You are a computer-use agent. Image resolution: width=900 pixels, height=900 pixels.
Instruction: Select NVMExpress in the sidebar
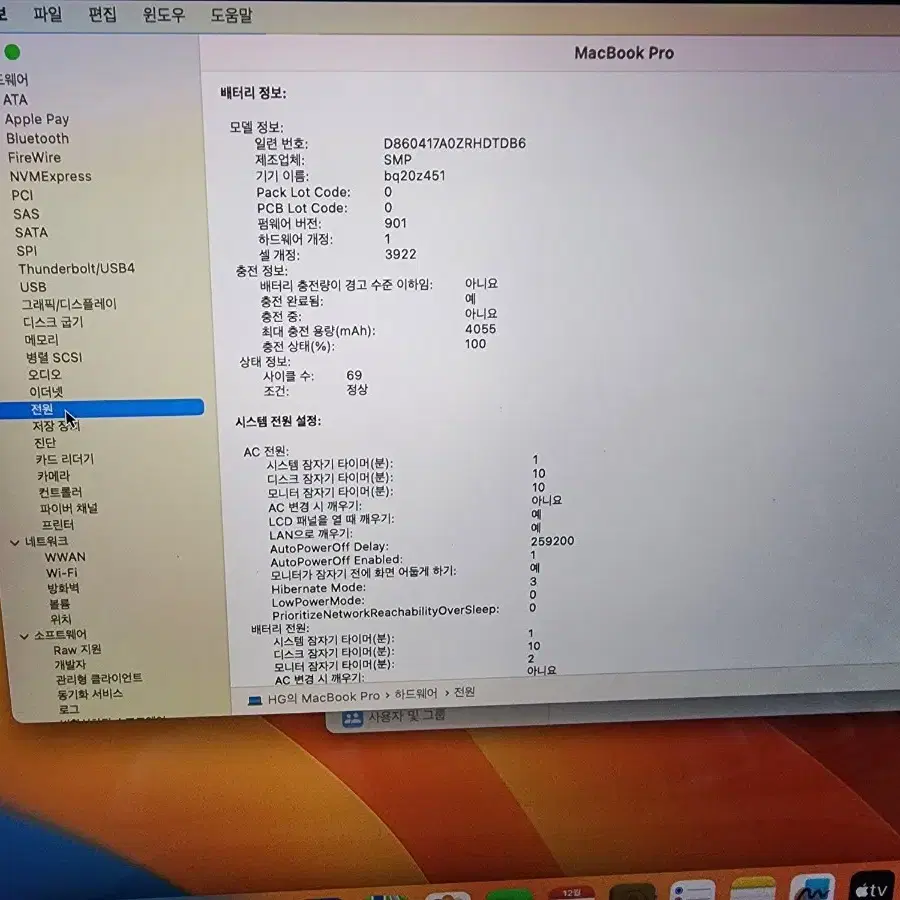pyautogui.click(x=51, y=176)
